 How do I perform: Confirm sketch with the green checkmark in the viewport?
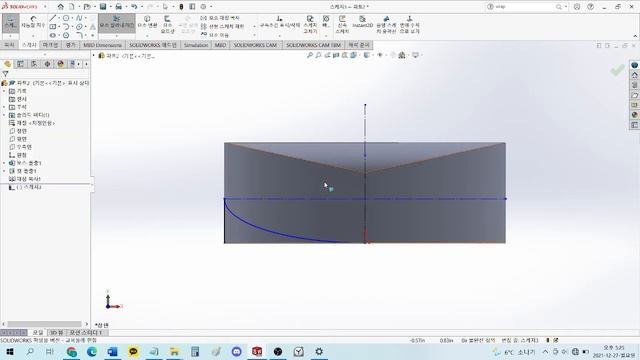[x=617, y=70]
